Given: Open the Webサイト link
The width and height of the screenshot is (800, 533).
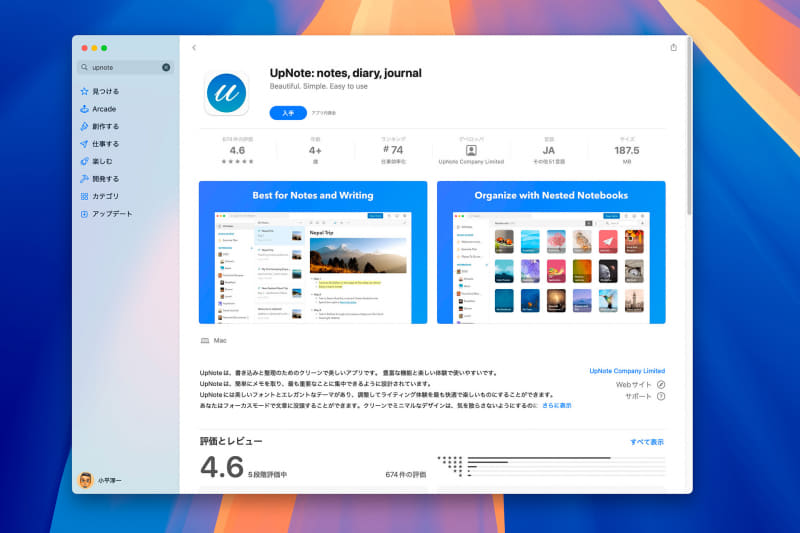Looking at the screenshot, I should [633, 385].
